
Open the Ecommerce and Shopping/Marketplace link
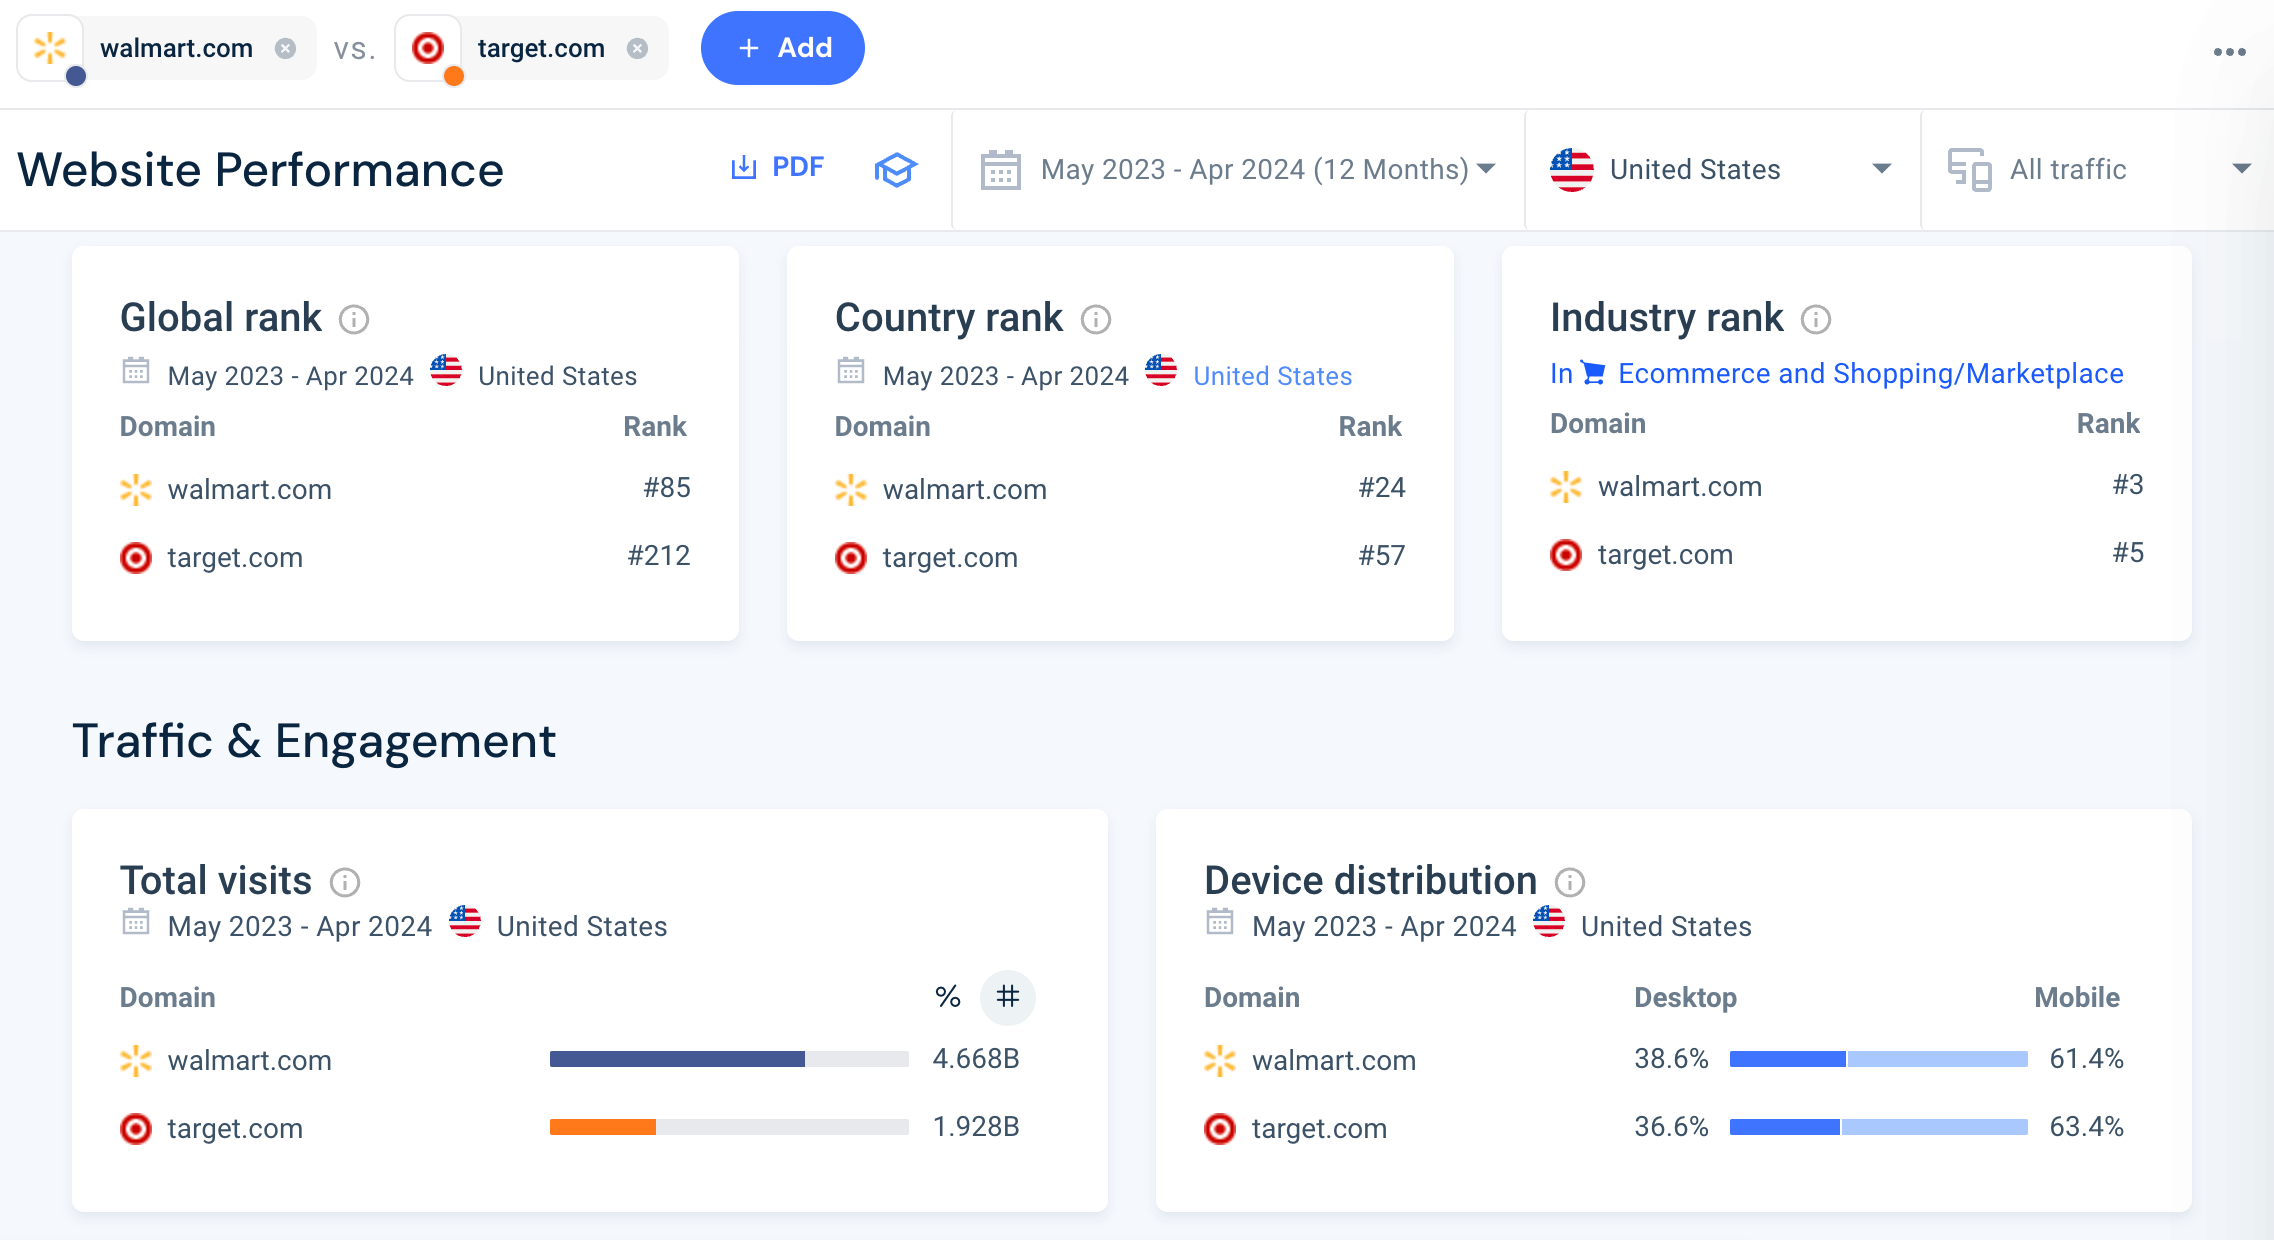coord(1872,373)
